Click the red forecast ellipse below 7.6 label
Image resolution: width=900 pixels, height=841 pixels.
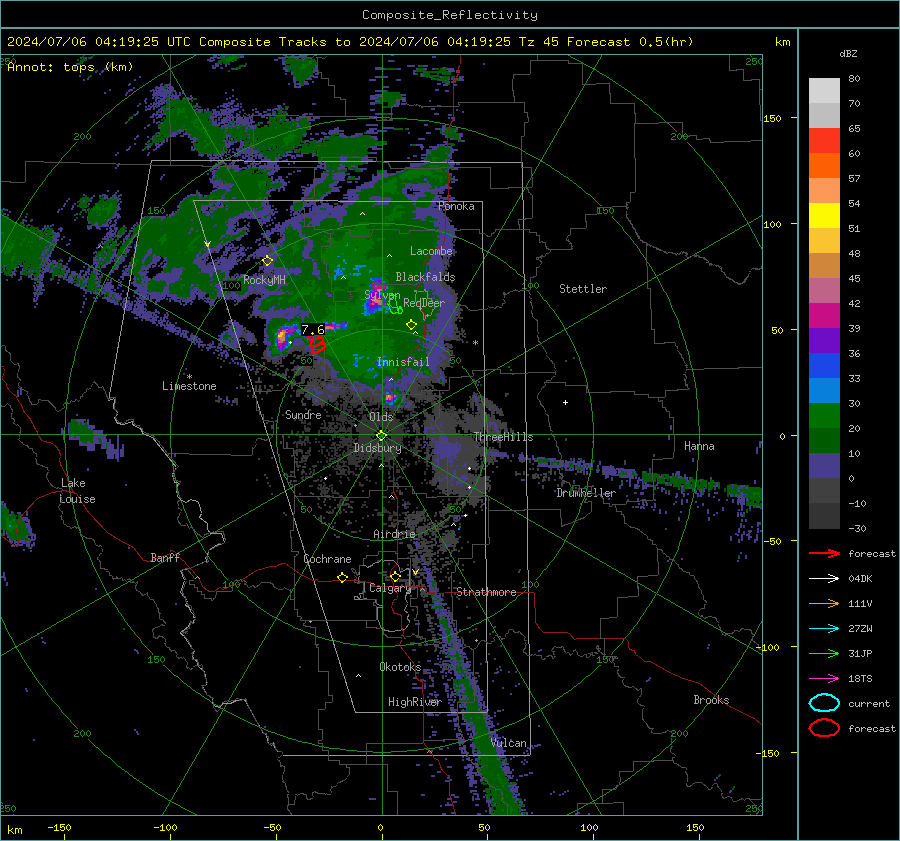(x=317, y=344)
